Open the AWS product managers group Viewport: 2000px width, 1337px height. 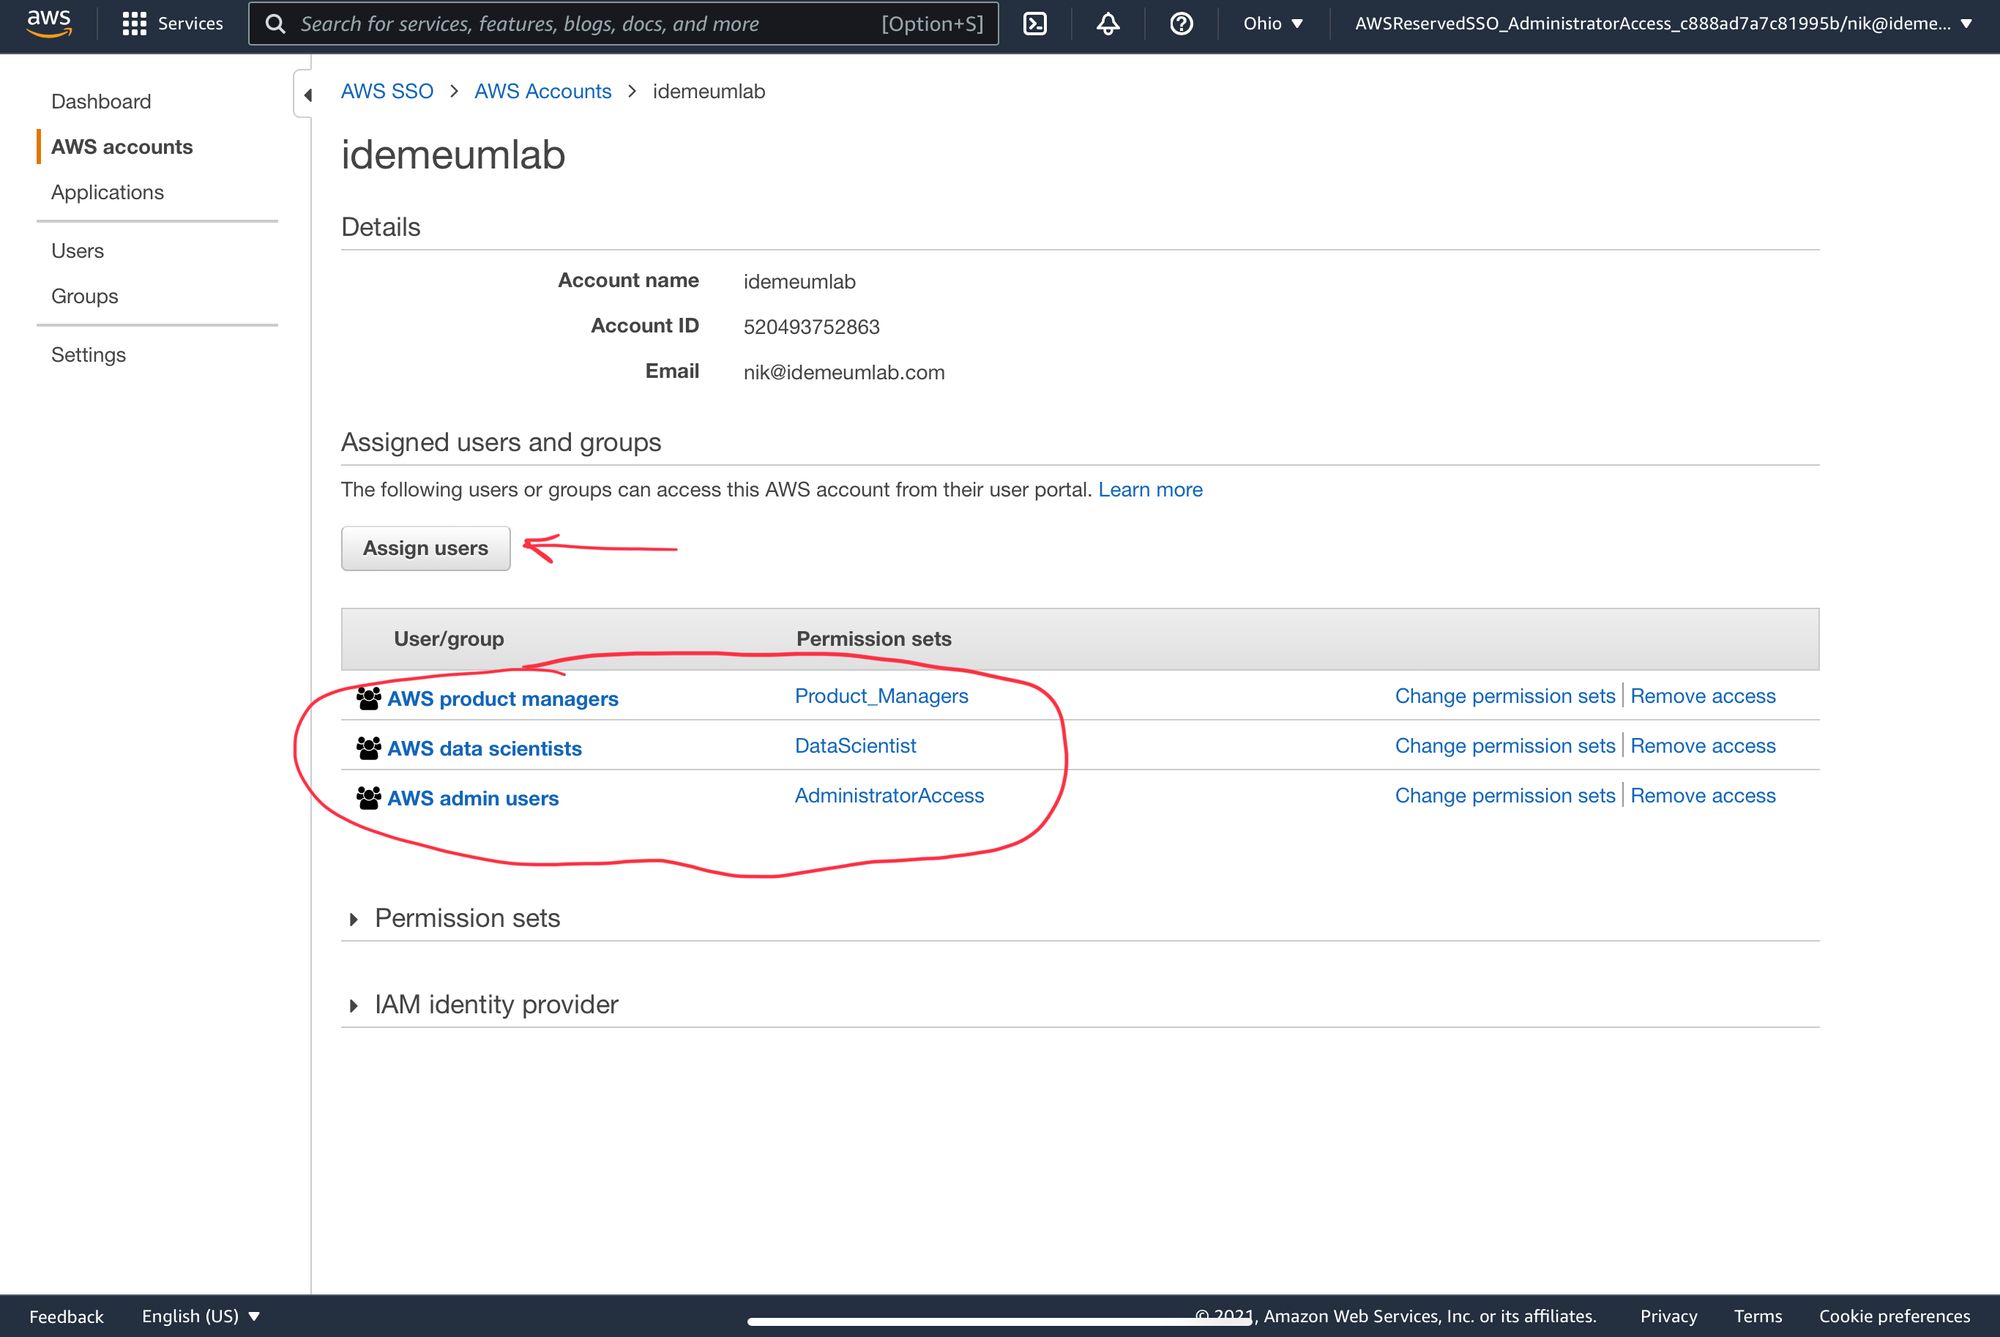click(503, 699)
